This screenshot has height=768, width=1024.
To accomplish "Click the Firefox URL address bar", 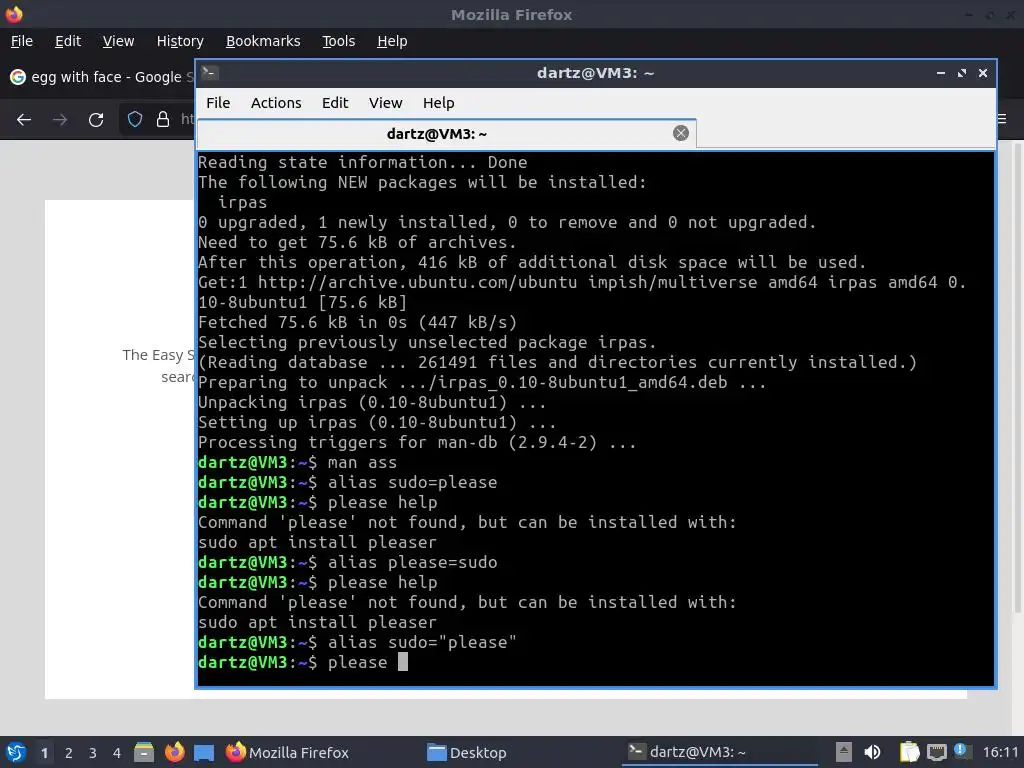I will [x=186, y=120].
